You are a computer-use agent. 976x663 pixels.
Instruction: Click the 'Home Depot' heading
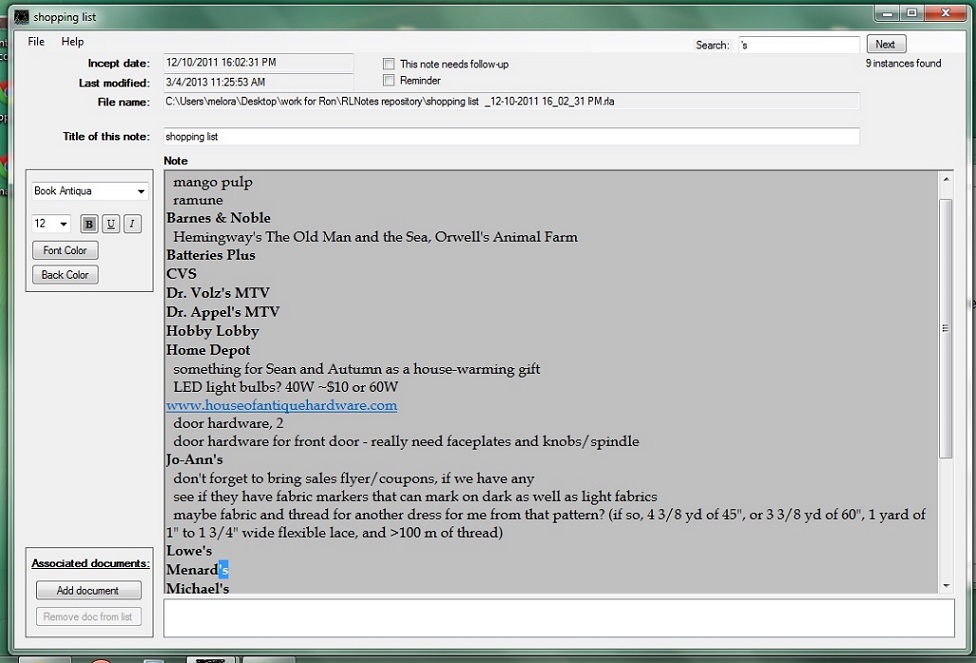(x=208, y=350)
